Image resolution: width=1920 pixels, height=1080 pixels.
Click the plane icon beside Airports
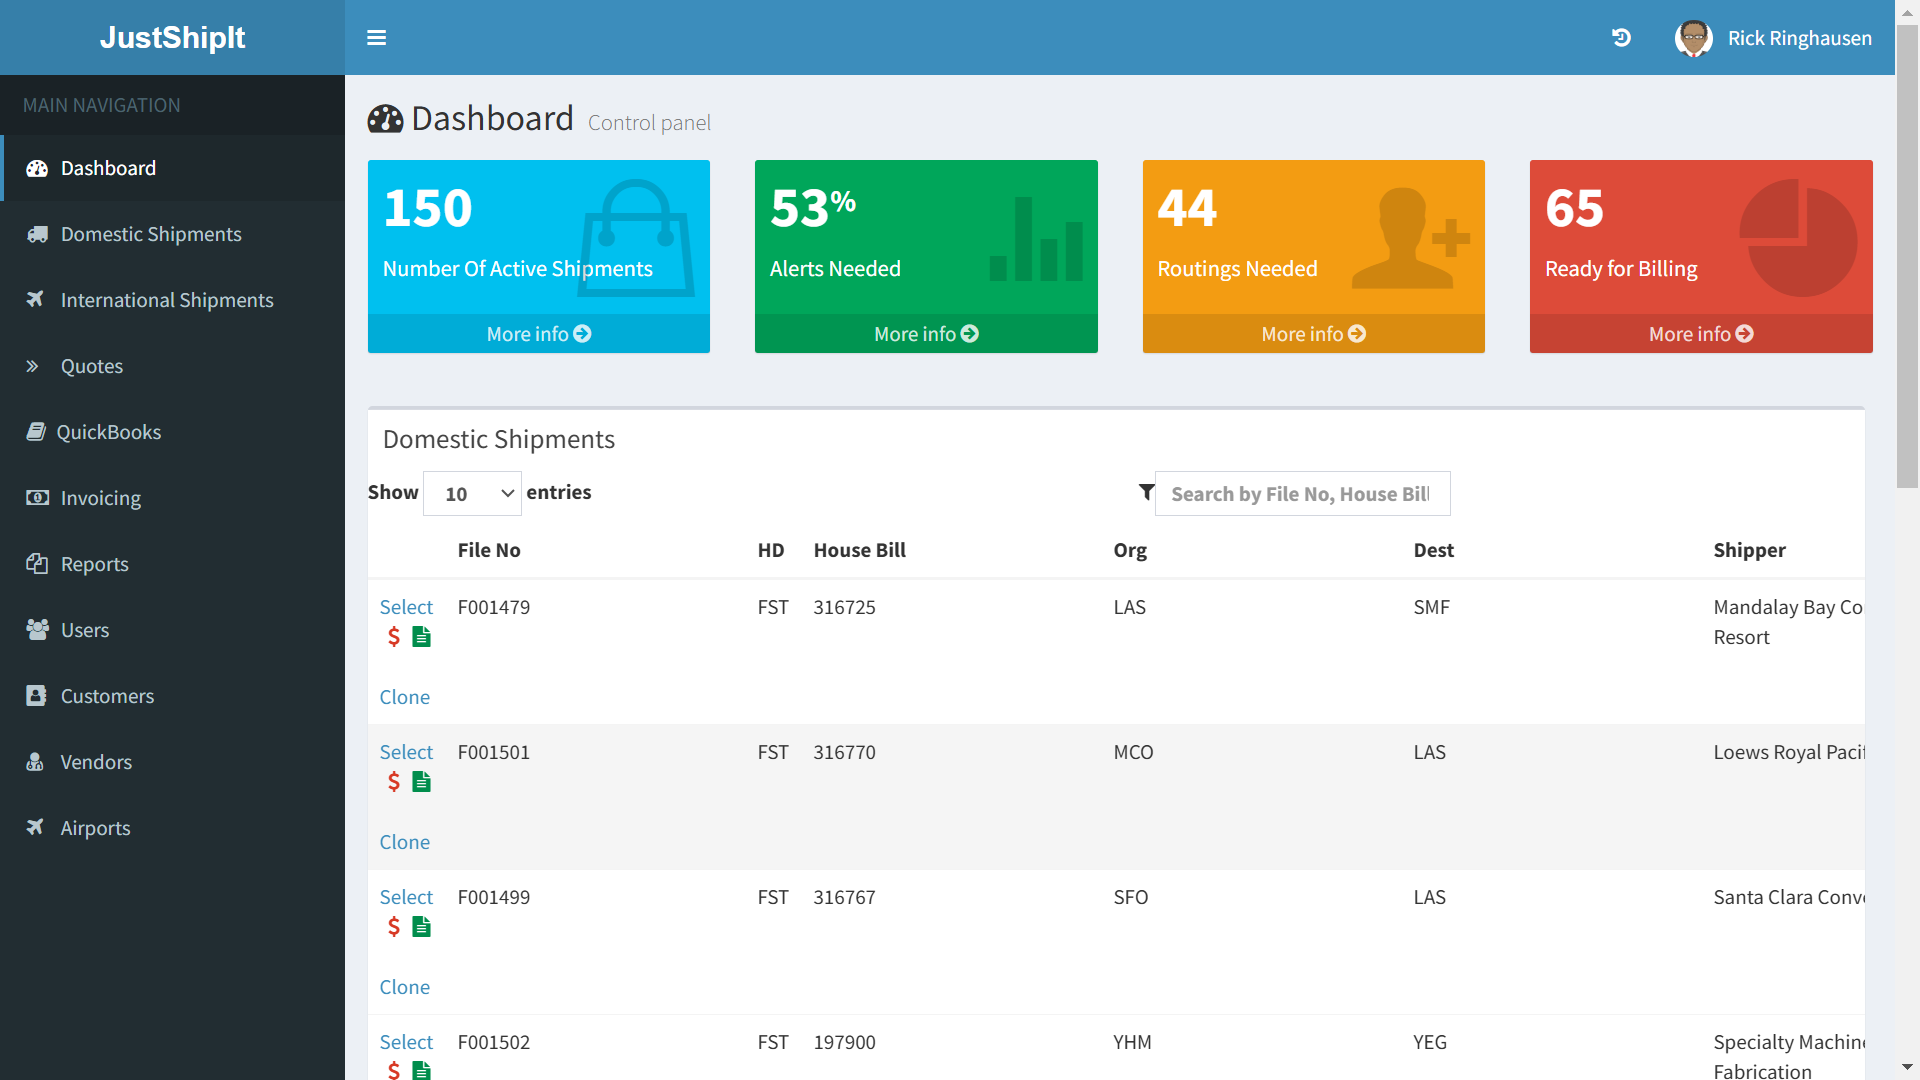(x=35, y=827)
